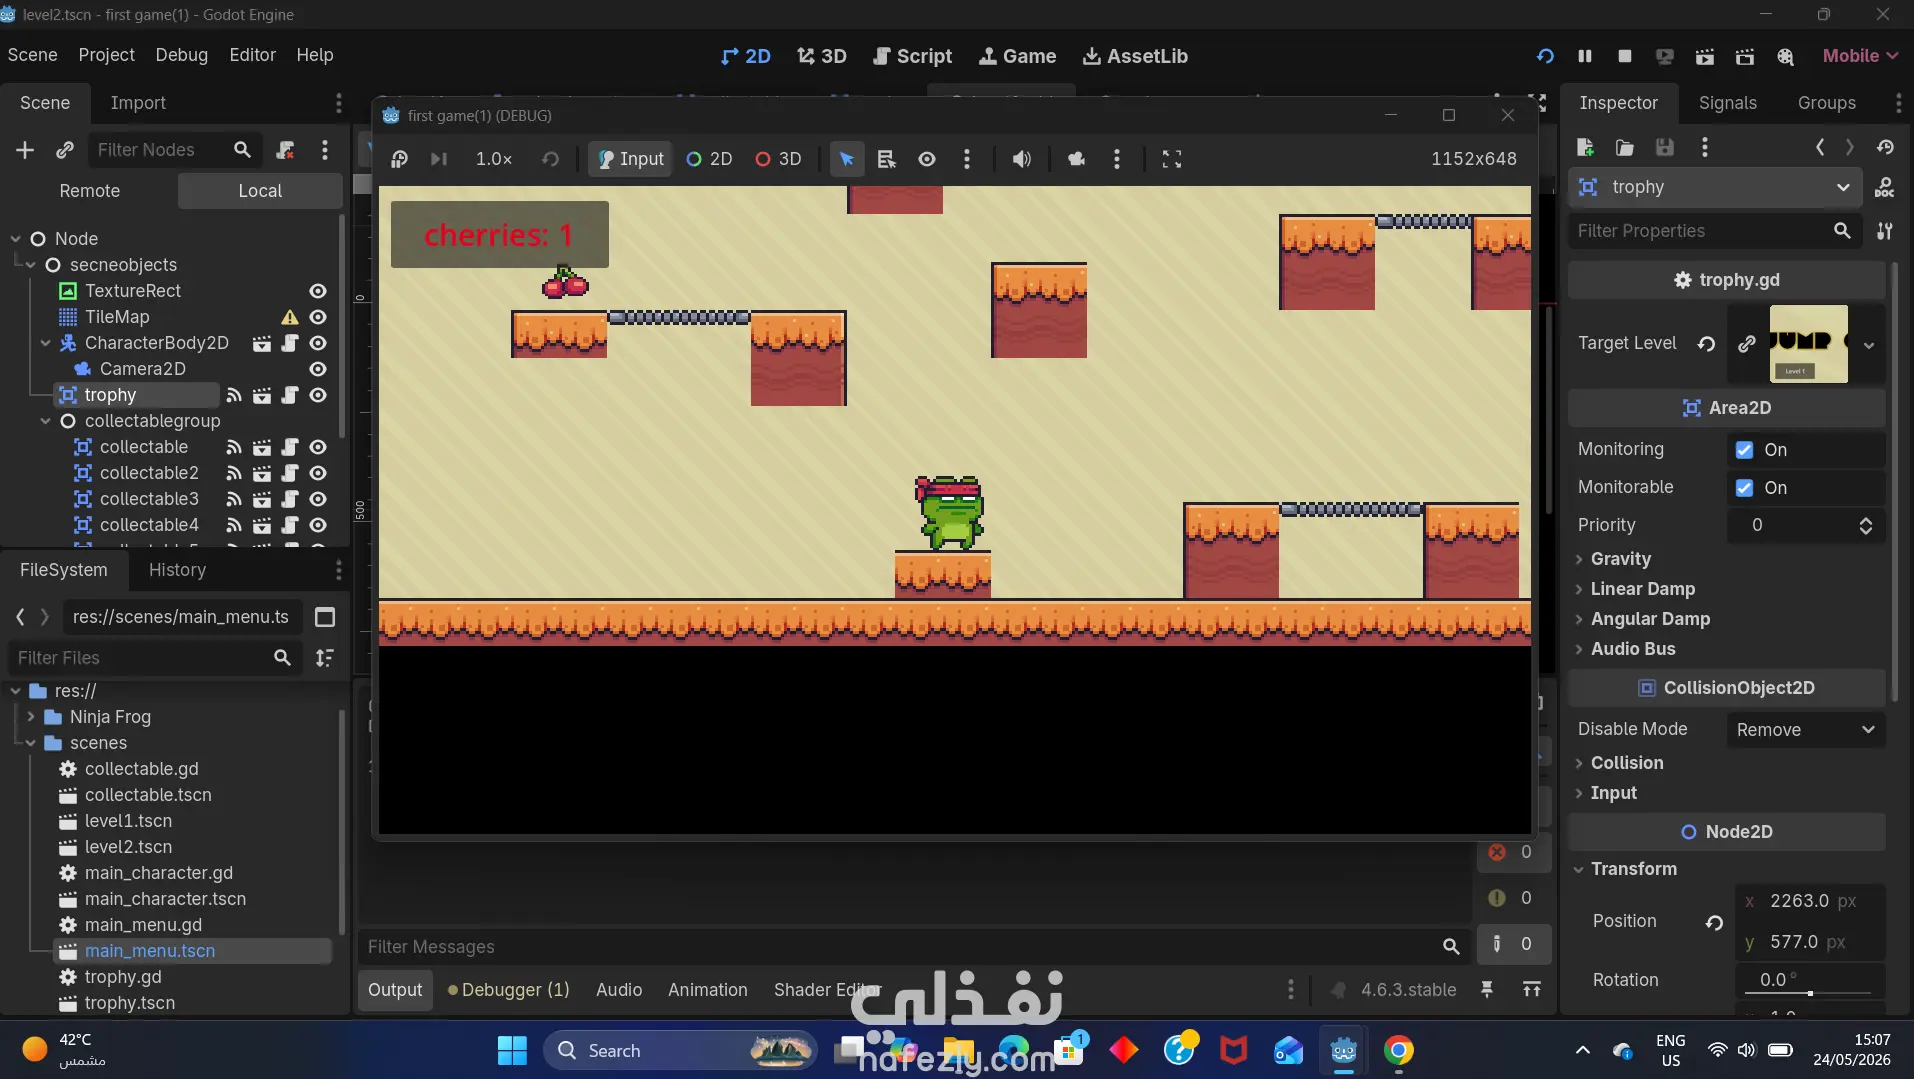Screen dimensions: 1914x1079
Task: Advance to next frame in game window
Action: 438,159
